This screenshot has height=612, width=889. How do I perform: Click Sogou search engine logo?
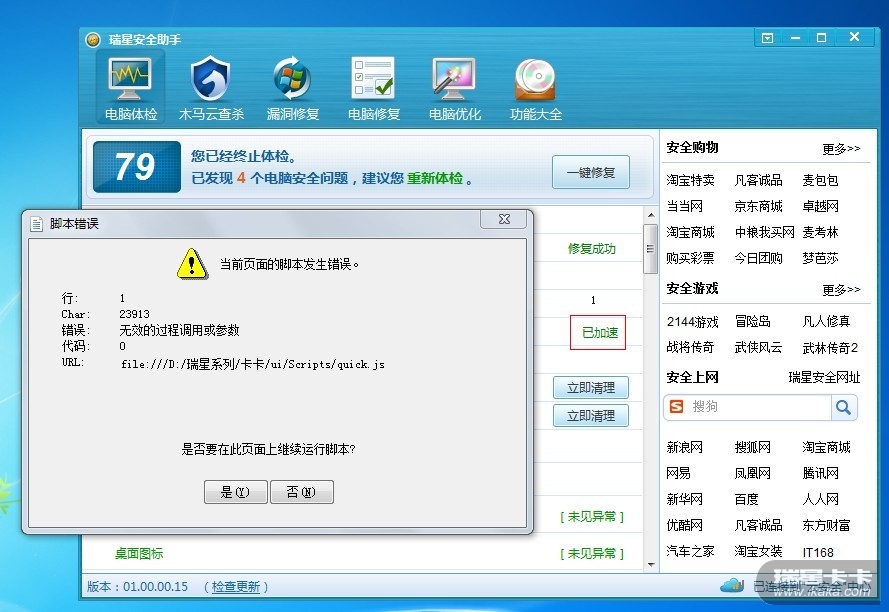[x=676, y=407]
